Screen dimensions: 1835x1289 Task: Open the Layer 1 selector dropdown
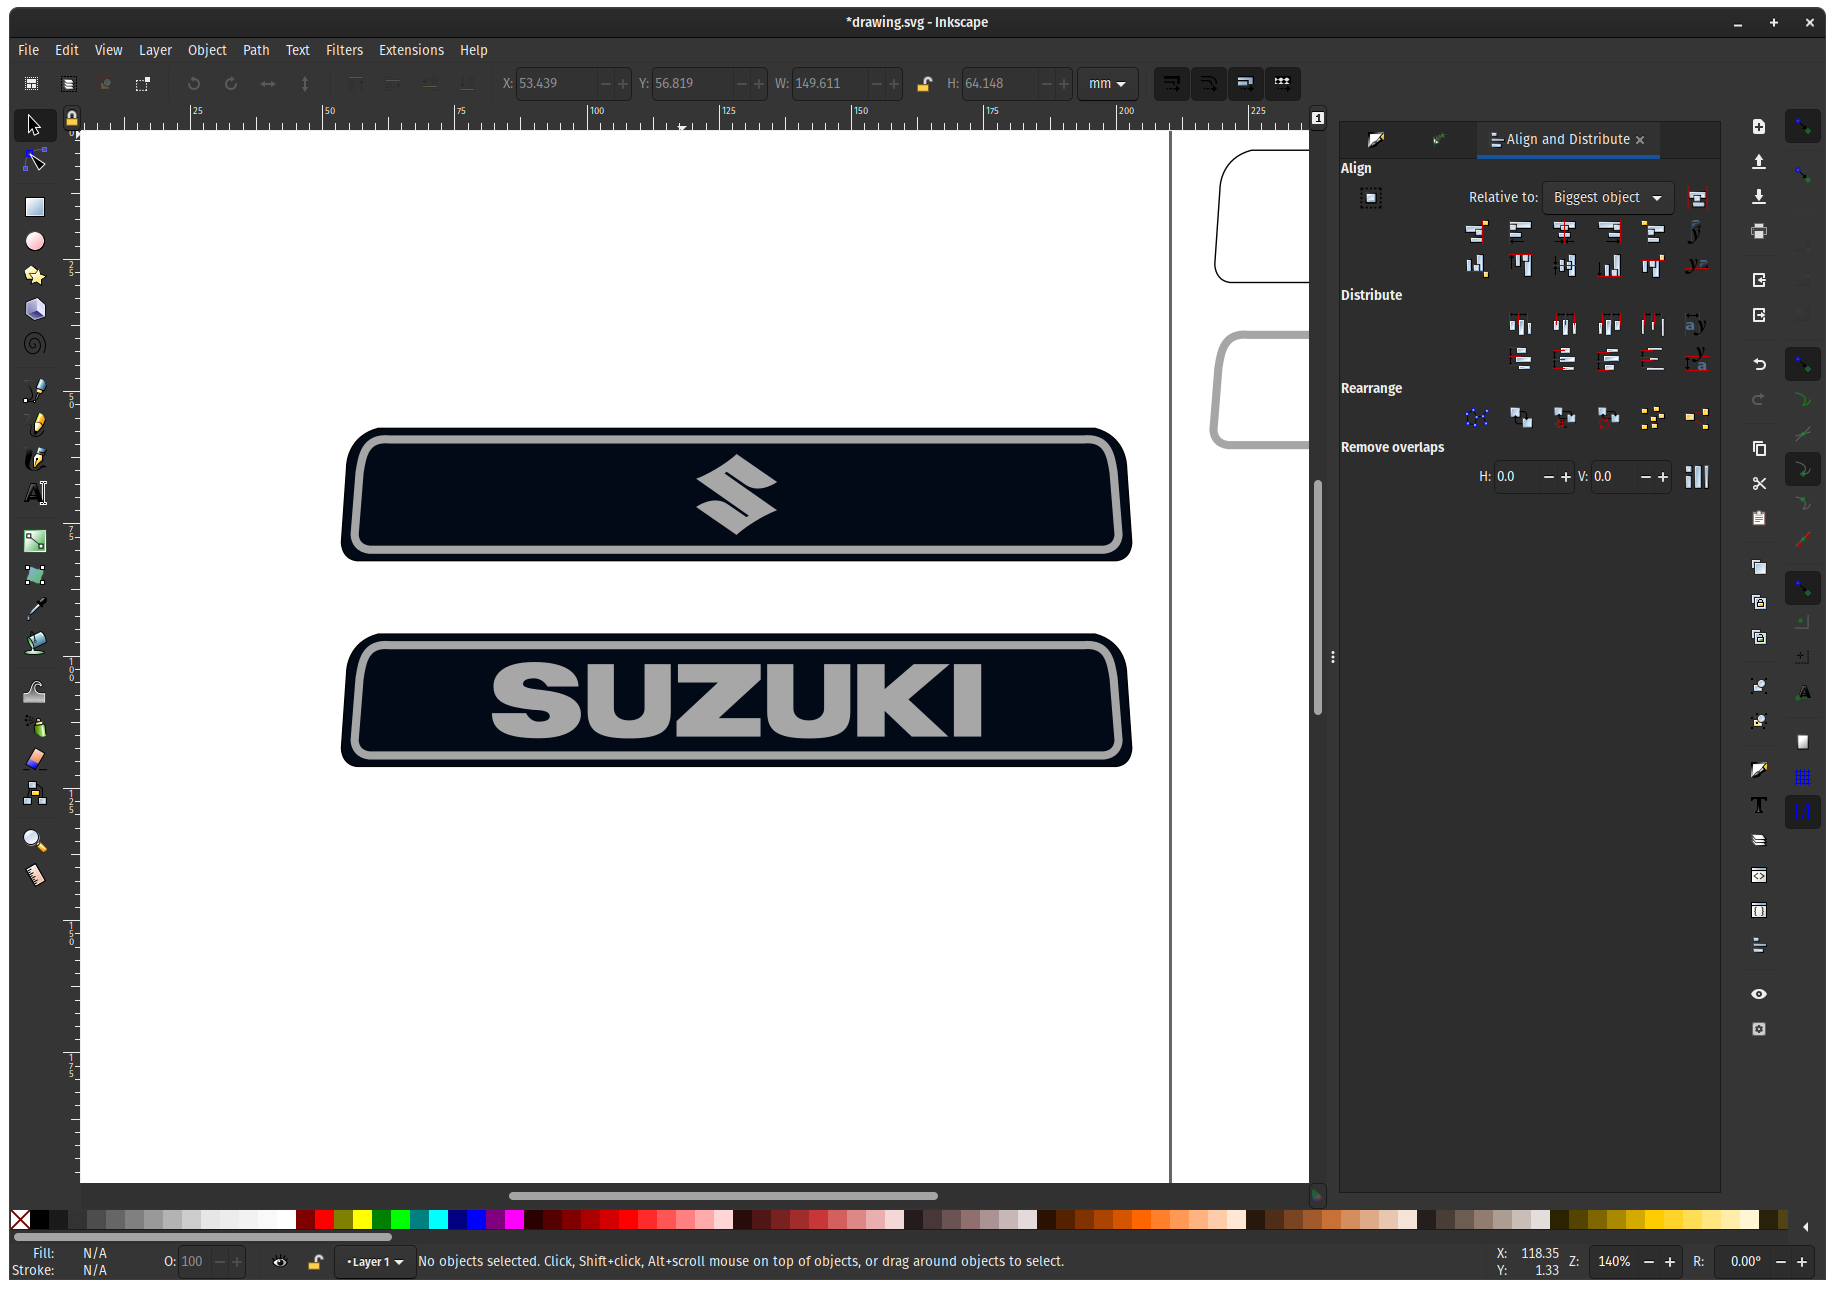[x=375, y=1262]
